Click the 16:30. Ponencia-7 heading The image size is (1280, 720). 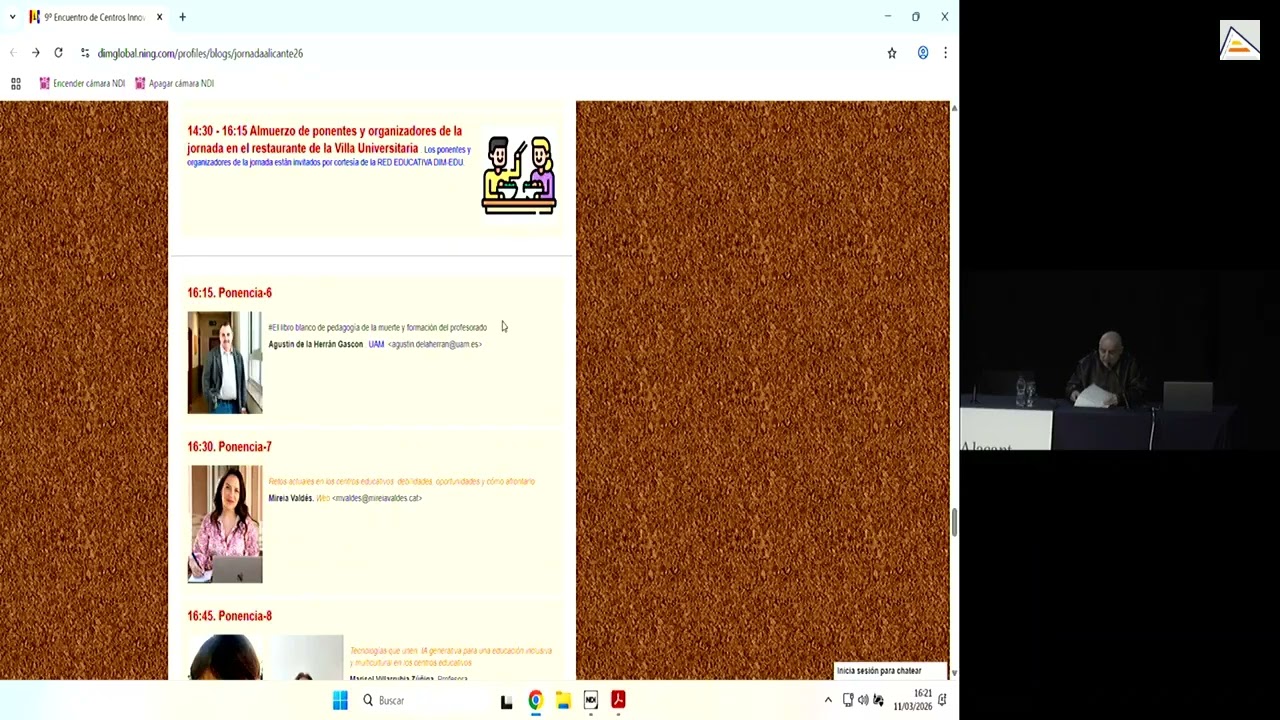229,447
